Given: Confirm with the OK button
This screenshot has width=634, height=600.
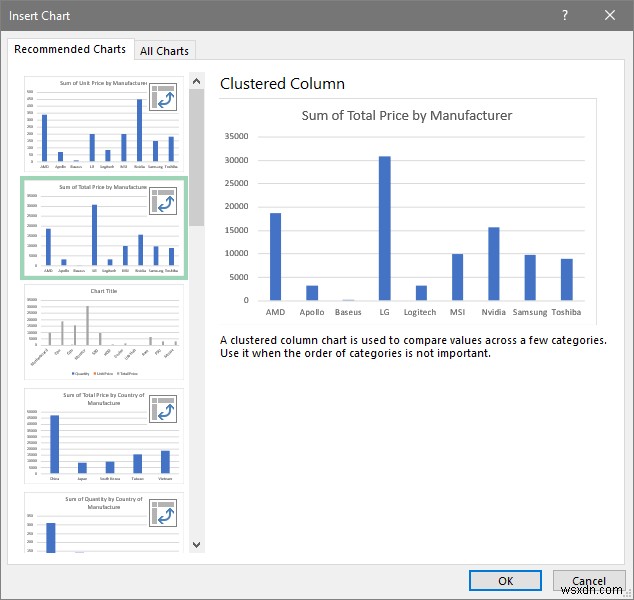Looking at the screenshot, I should click(505, 581).
